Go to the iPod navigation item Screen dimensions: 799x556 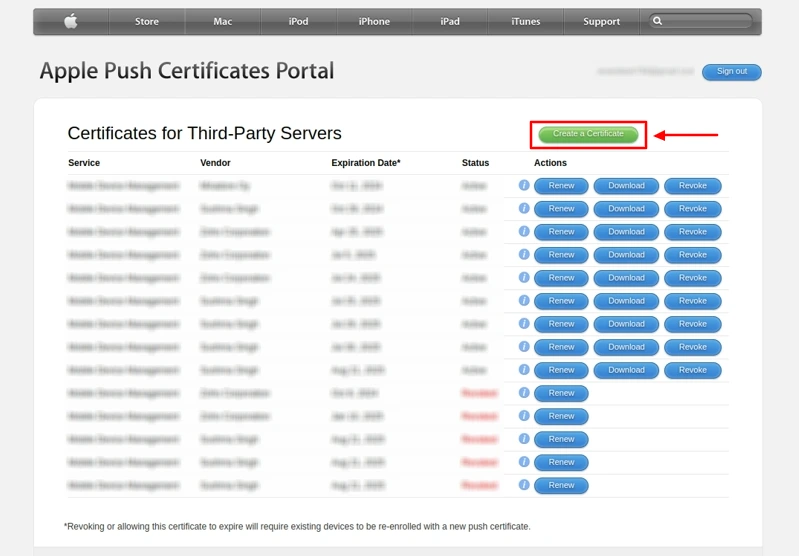[x=298, y=21]
